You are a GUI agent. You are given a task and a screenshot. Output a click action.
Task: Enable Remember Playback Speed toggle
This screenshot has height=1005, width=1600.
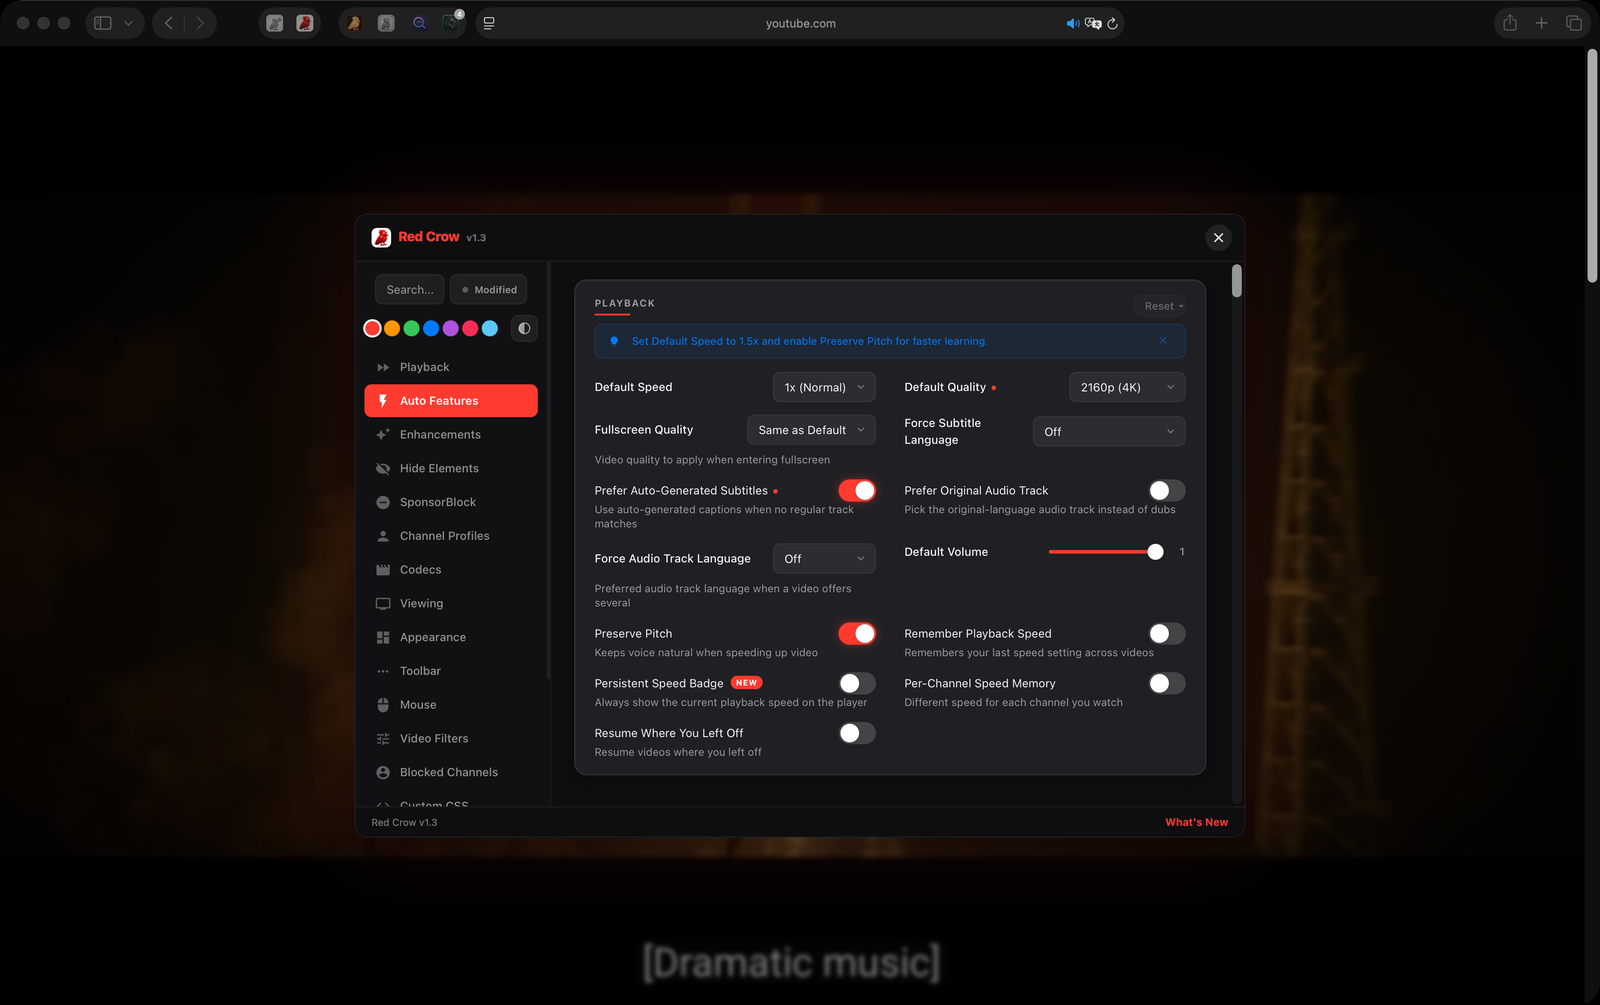click(1167, 633)
